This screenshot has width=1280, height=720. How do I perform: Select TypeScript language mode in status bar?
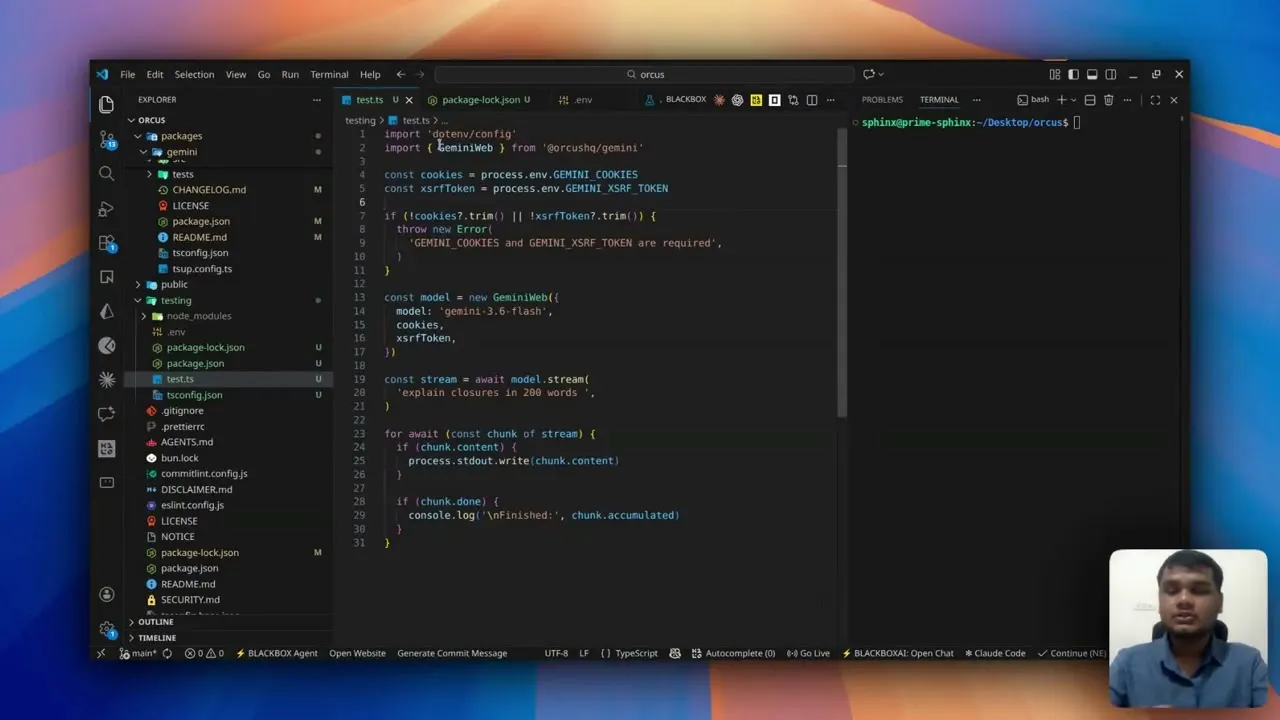pos(636,653)
